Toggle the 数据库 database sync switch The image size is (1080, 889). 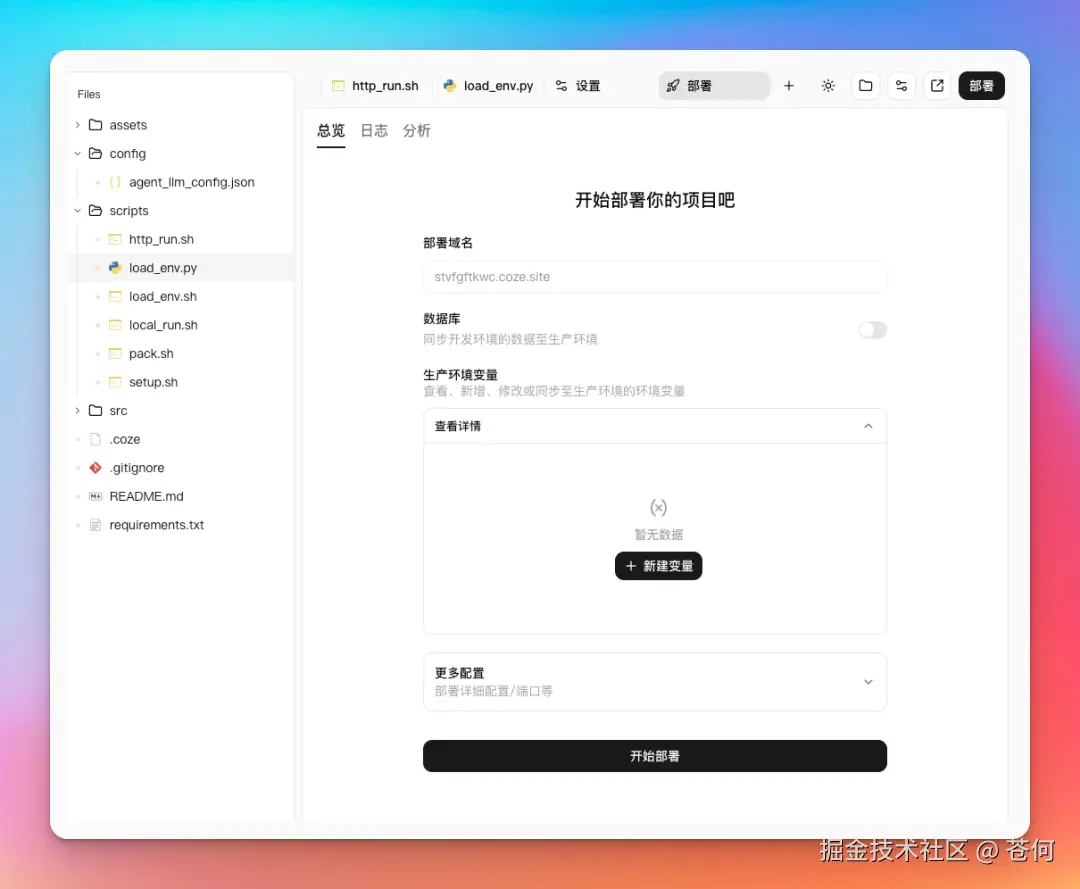point(872,329)
